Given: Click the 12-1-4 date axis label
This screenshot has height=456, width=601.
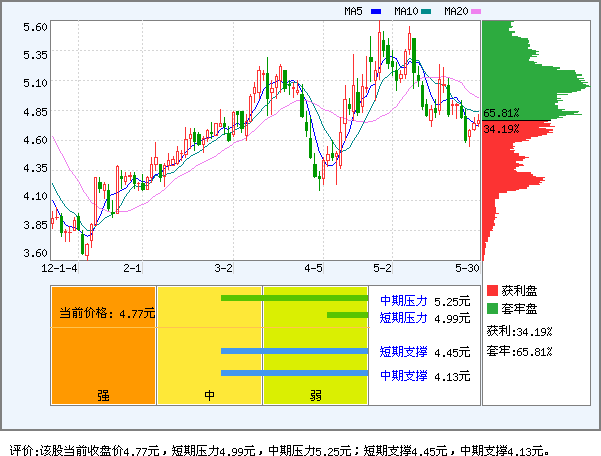Looking at the screenshot, I should (59, 268).
